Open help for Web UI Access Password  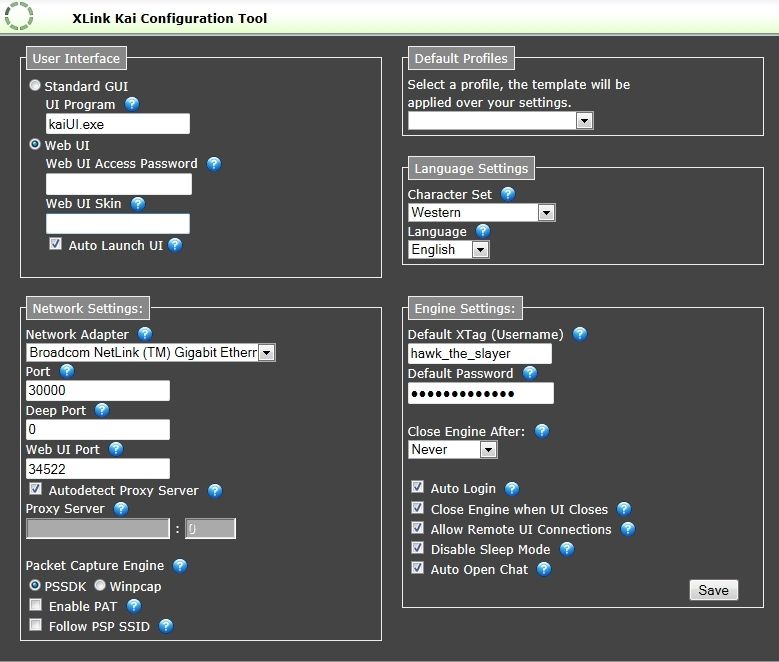pos(214,164)
